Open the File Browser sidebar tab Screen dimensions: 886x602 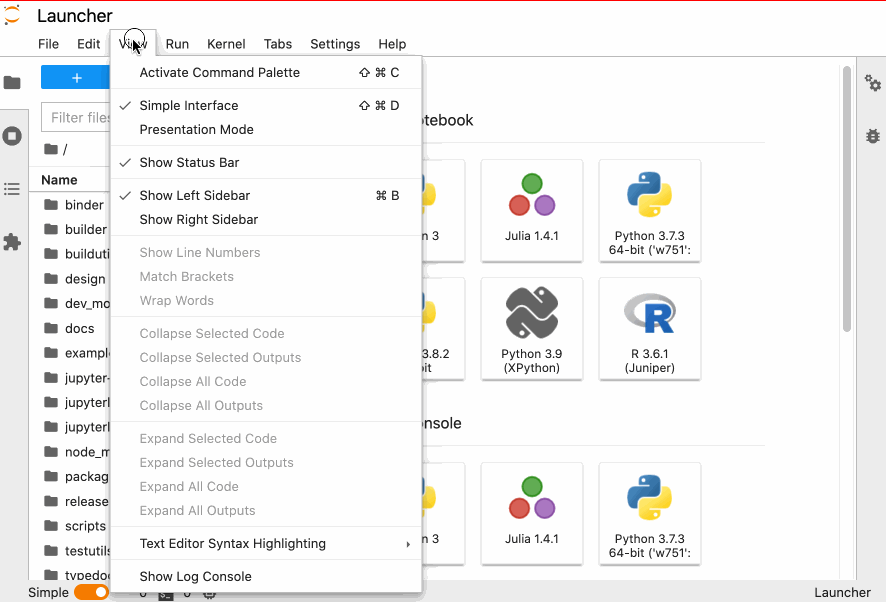click(x=12, y=83)
